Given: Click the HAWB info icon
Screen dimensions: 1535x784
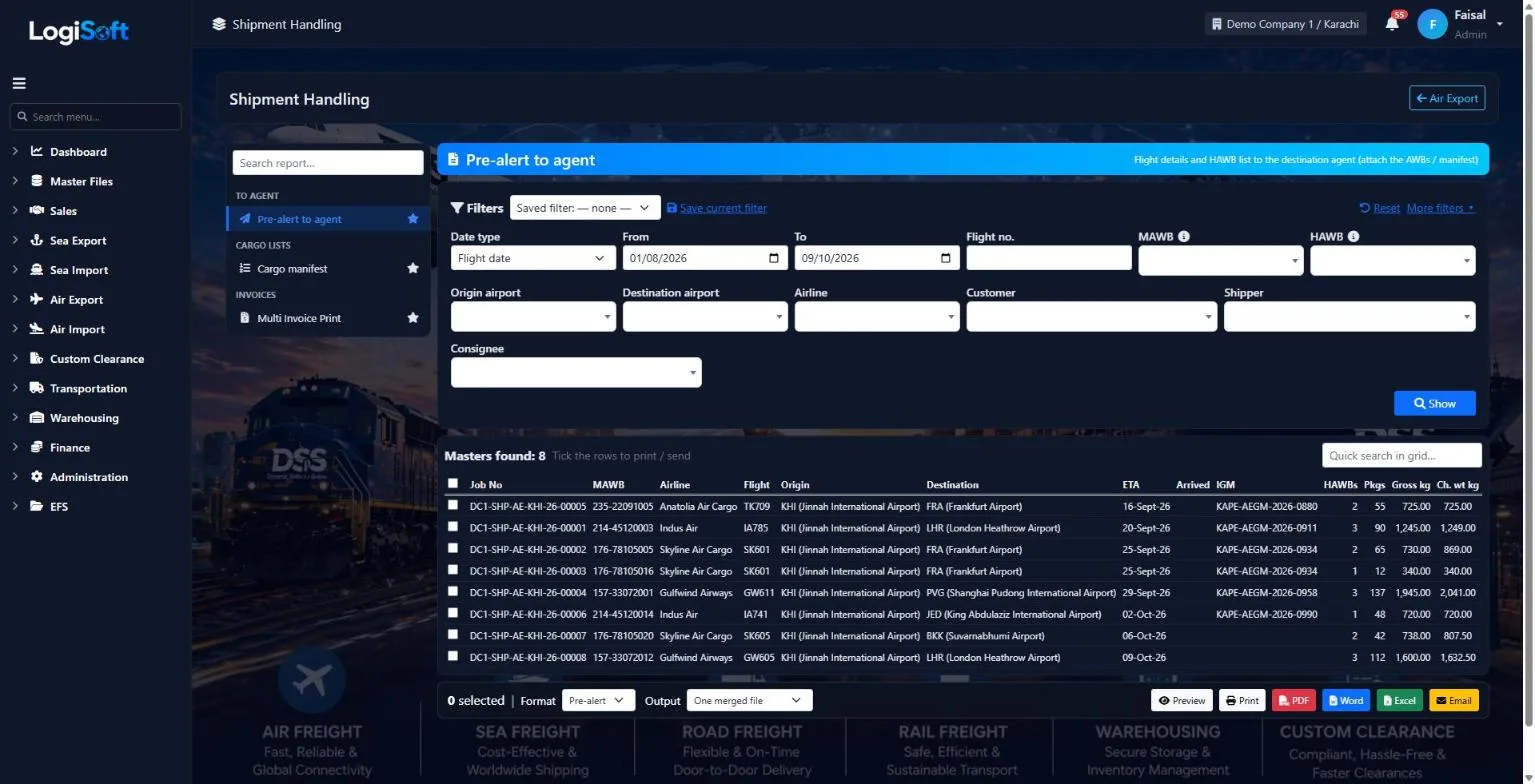Looking at the screenshot, I should 1353,237.
